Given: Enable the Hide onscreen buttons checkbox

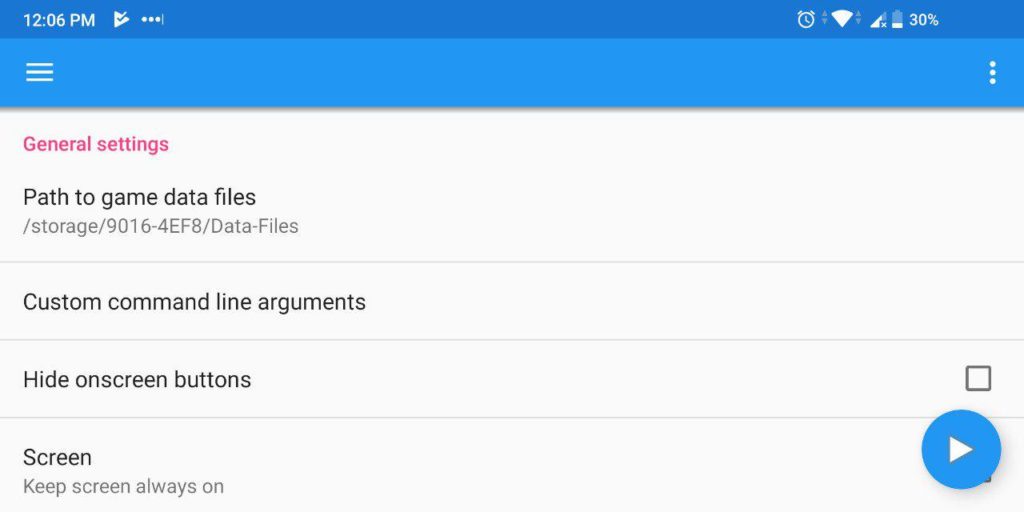Looking at the screenshot, I should pos(978,379).
